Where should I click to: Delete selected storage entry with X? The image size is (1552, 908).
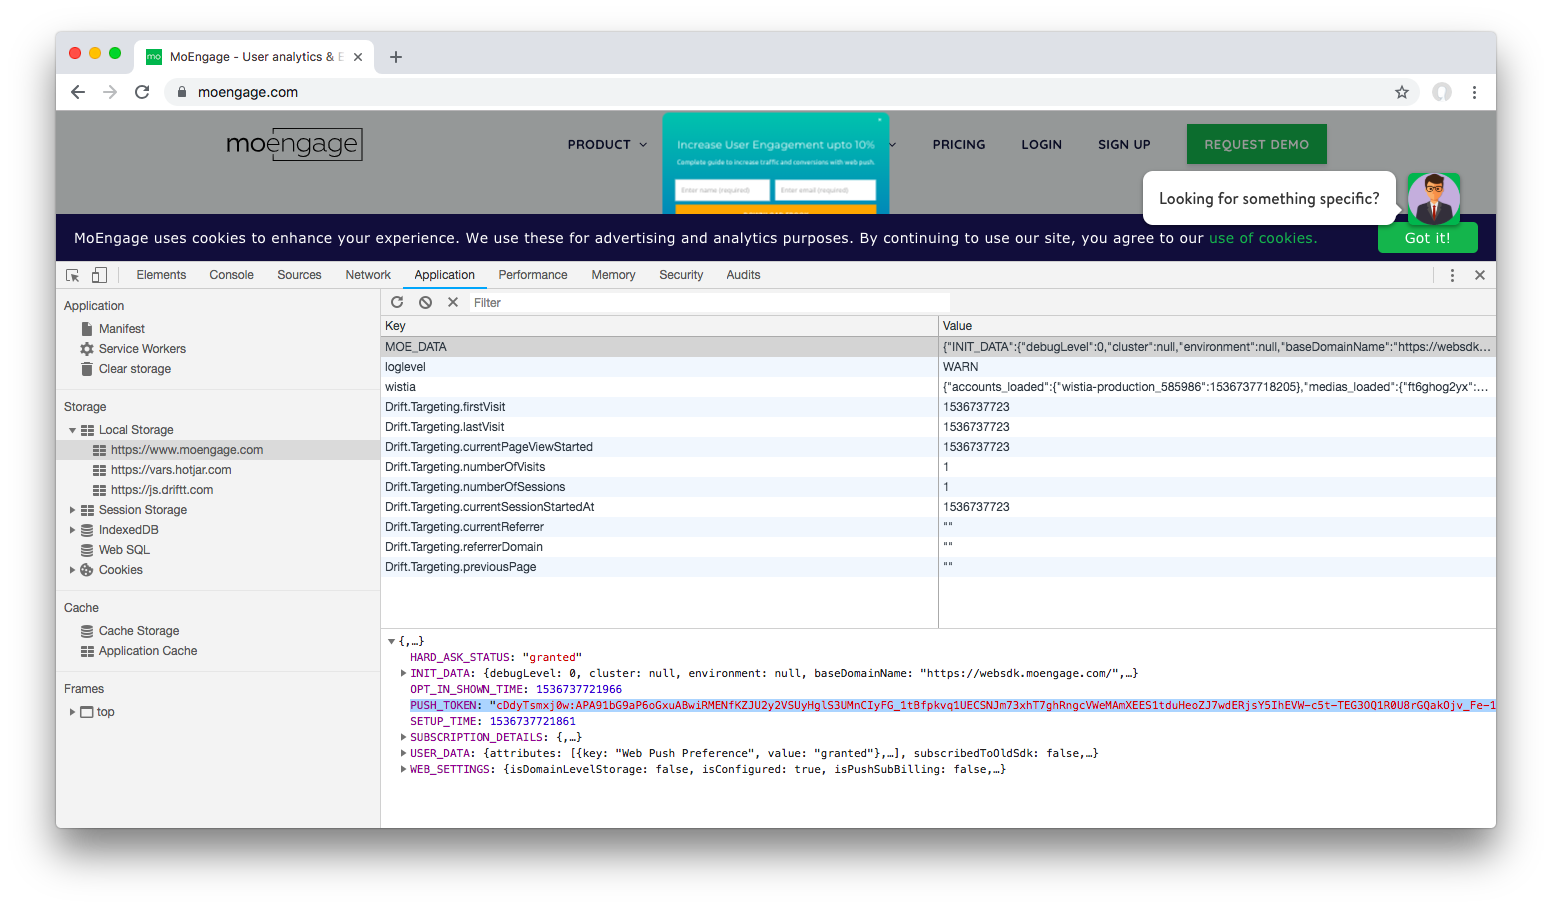click(453, 302)
